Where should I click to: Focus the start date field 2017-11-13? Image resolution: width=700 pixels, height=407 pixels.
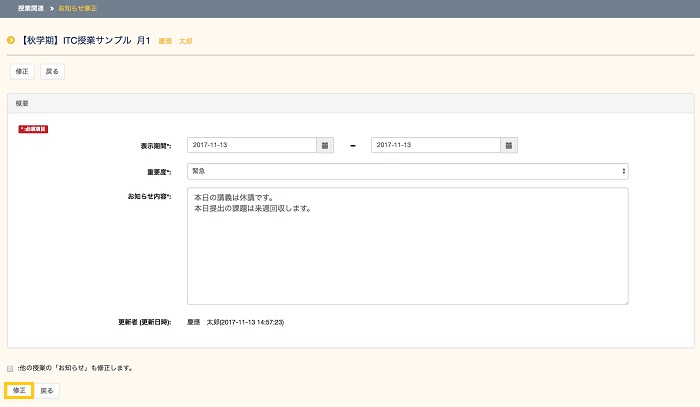(x=251, y=145)
